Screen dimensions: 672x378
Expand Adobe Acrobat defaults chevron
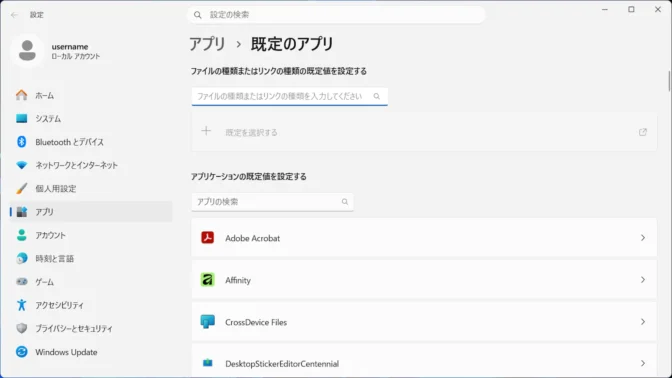point(643,237)
